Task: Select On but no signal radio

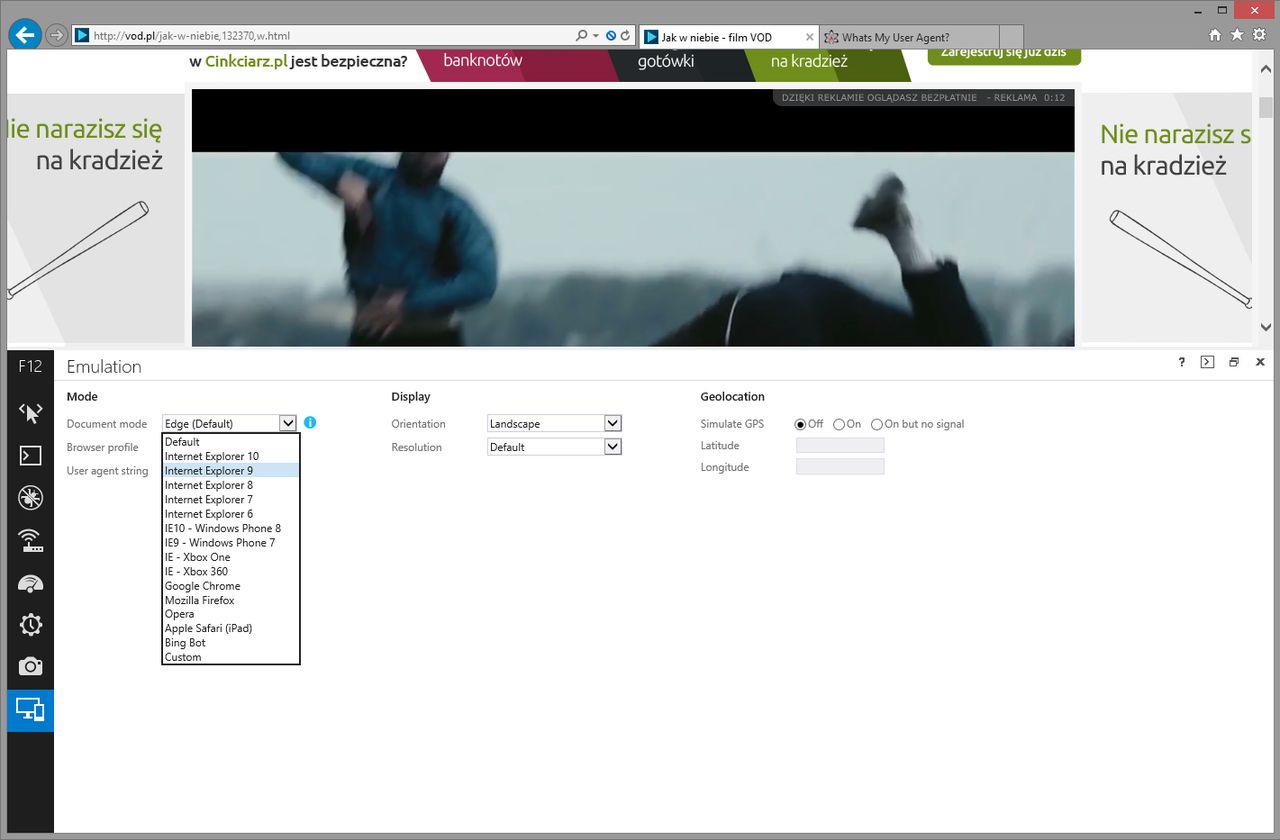Action: (877, 424)
